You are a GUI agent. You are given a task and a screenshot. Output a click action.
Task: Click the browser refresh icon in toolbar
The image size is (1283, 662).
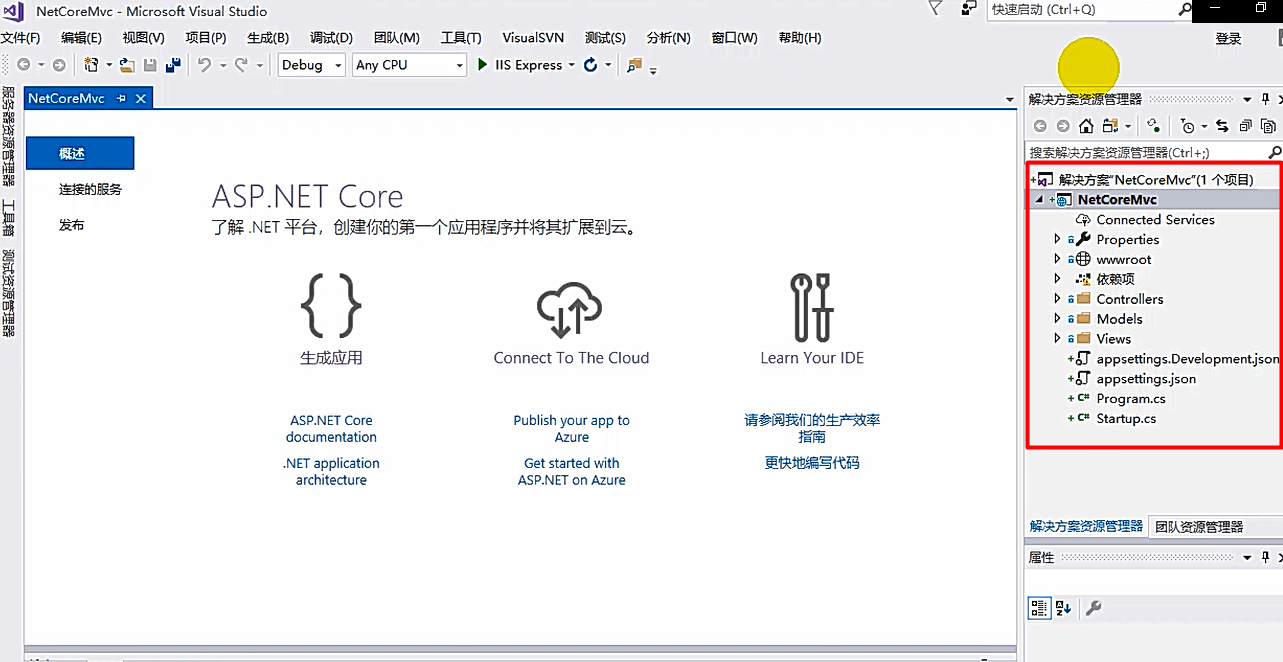coord(591,65)
